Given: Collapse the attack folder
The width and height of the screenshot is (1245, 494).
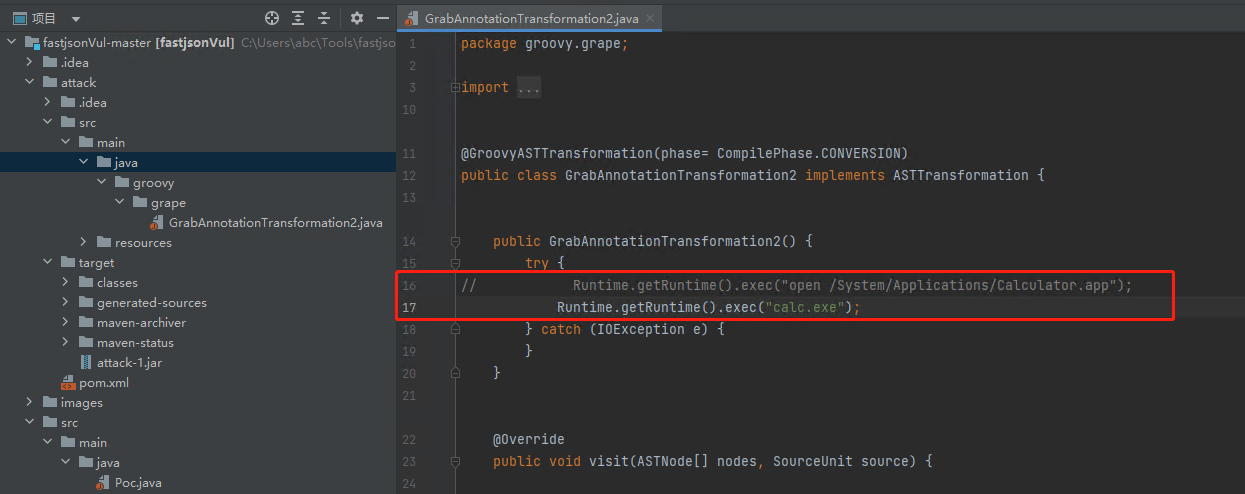Looking at the screenshot, I should click(x=29, y=82).
